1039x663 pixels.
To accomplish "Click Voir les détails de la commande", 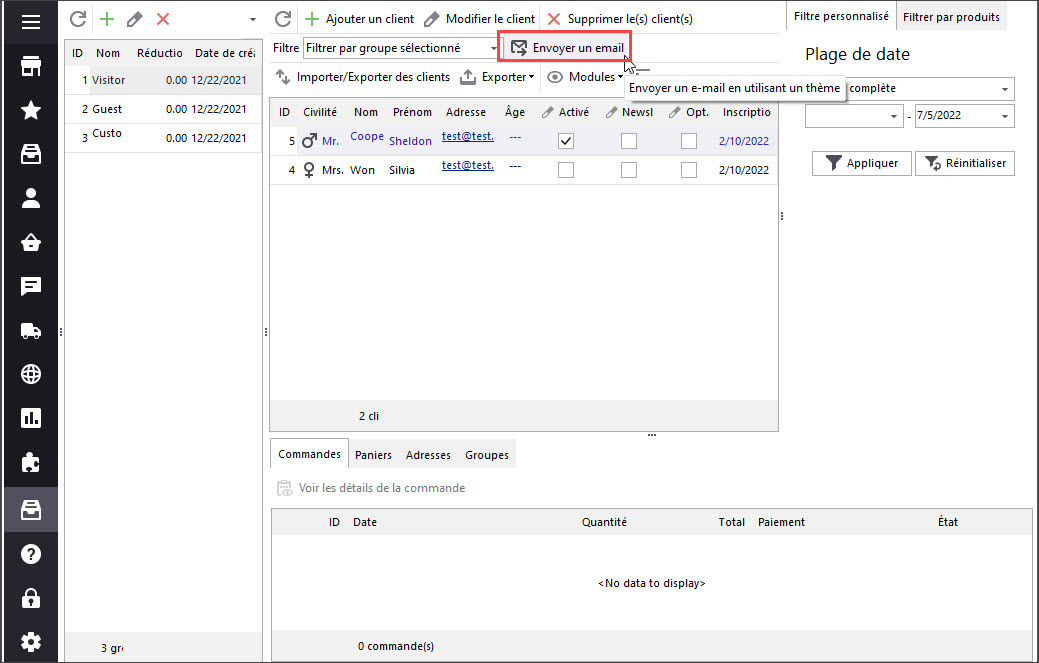I will [x=371, y=488].
